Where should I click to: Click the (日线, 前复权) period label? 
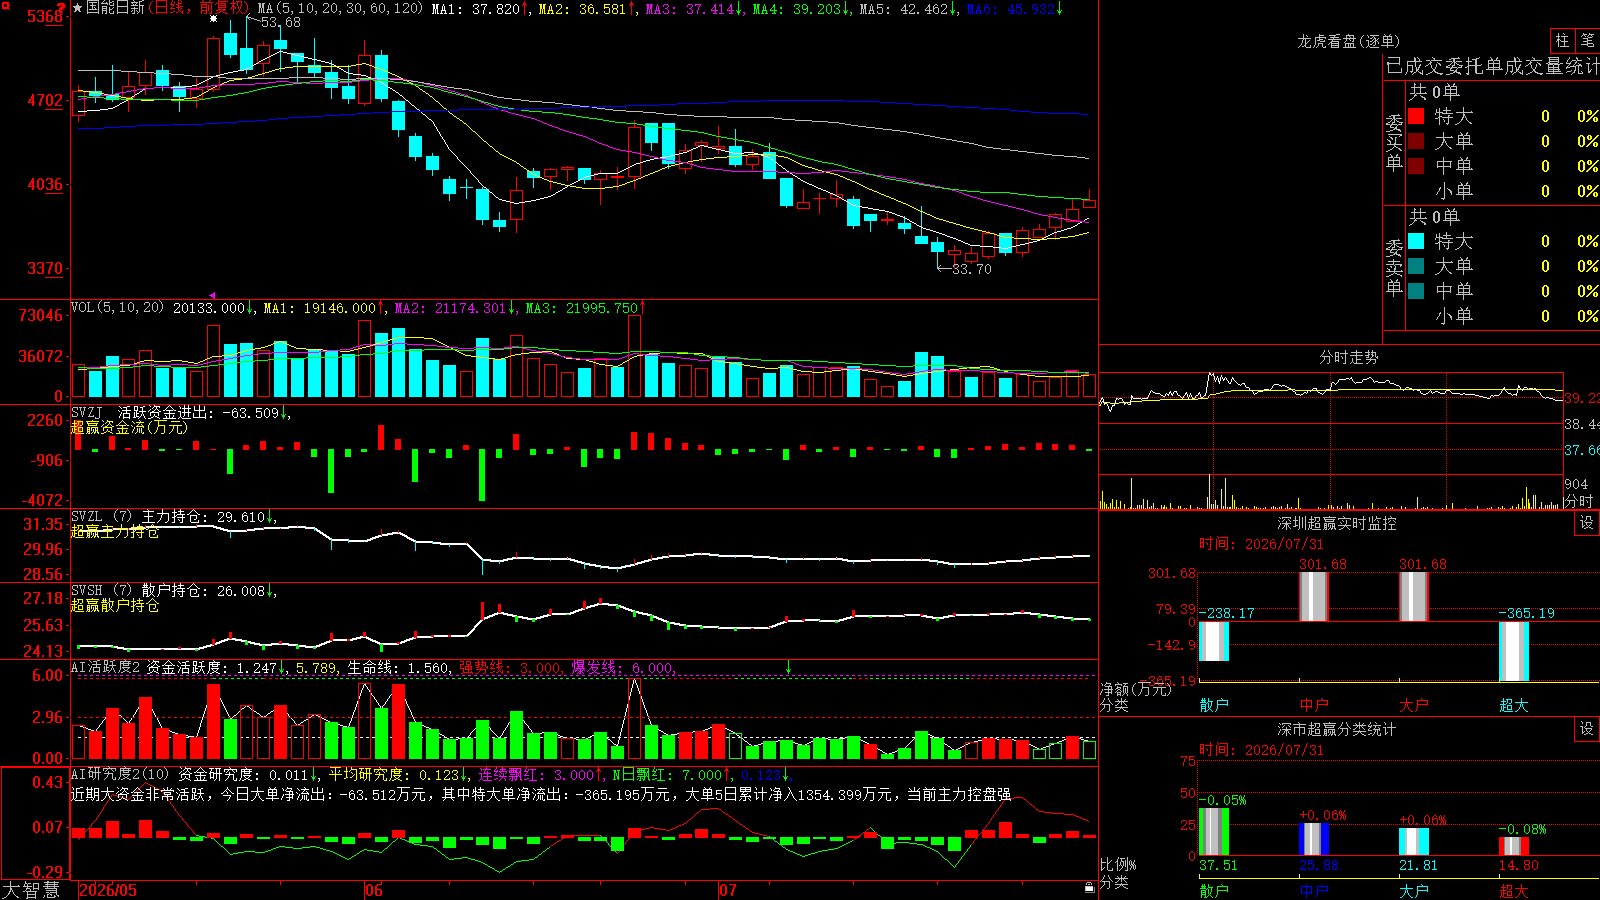click(198, 8)
